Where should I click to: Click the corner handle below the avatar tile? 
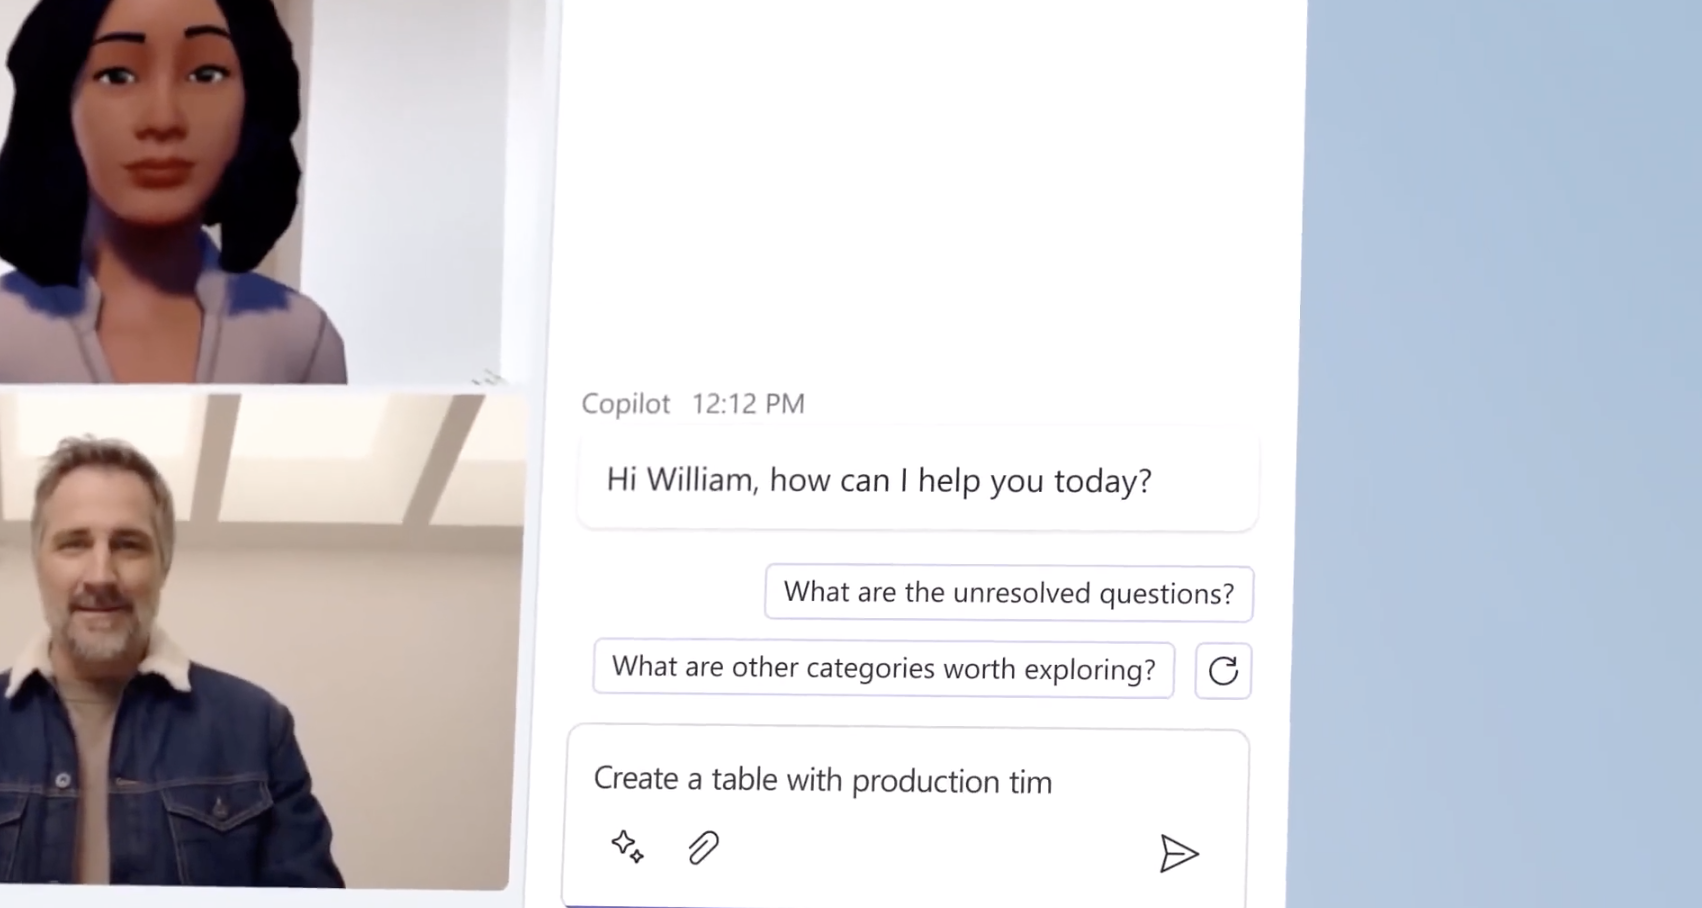click(x=487, y=377)
